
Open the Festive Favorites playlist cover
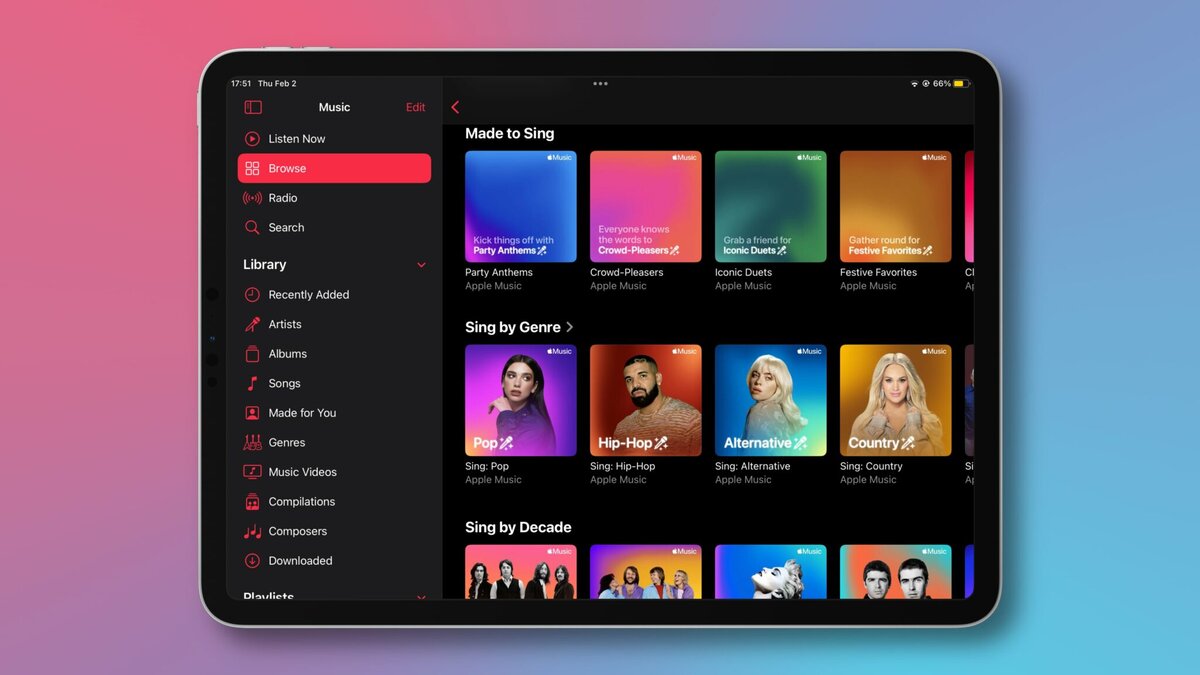[896, 207]
